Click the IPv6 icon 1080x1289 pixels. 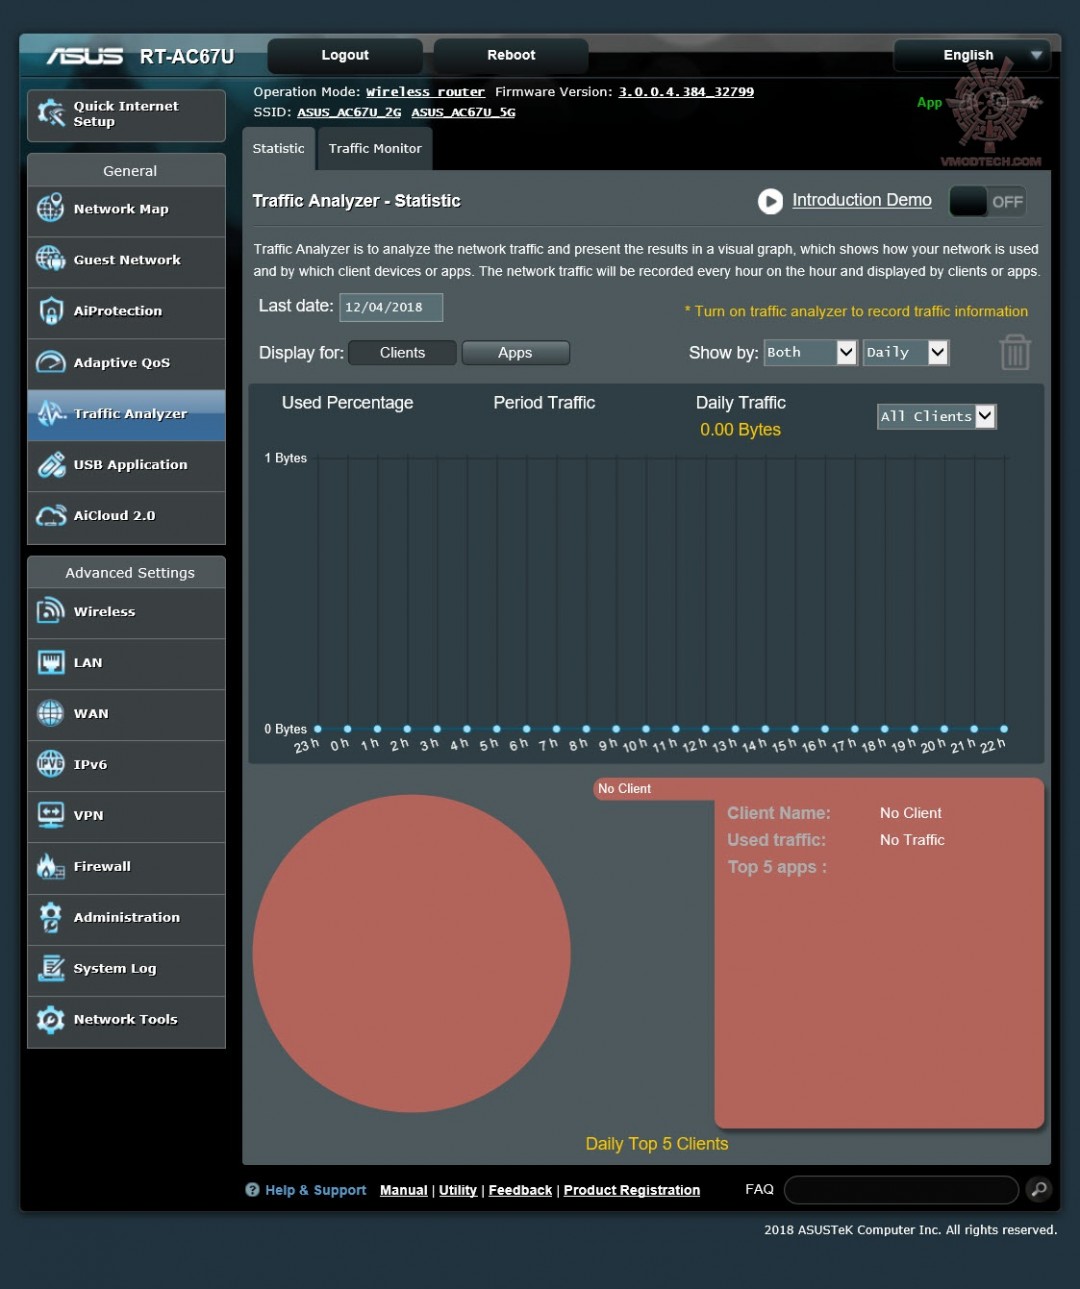click(x=51, y=764)
